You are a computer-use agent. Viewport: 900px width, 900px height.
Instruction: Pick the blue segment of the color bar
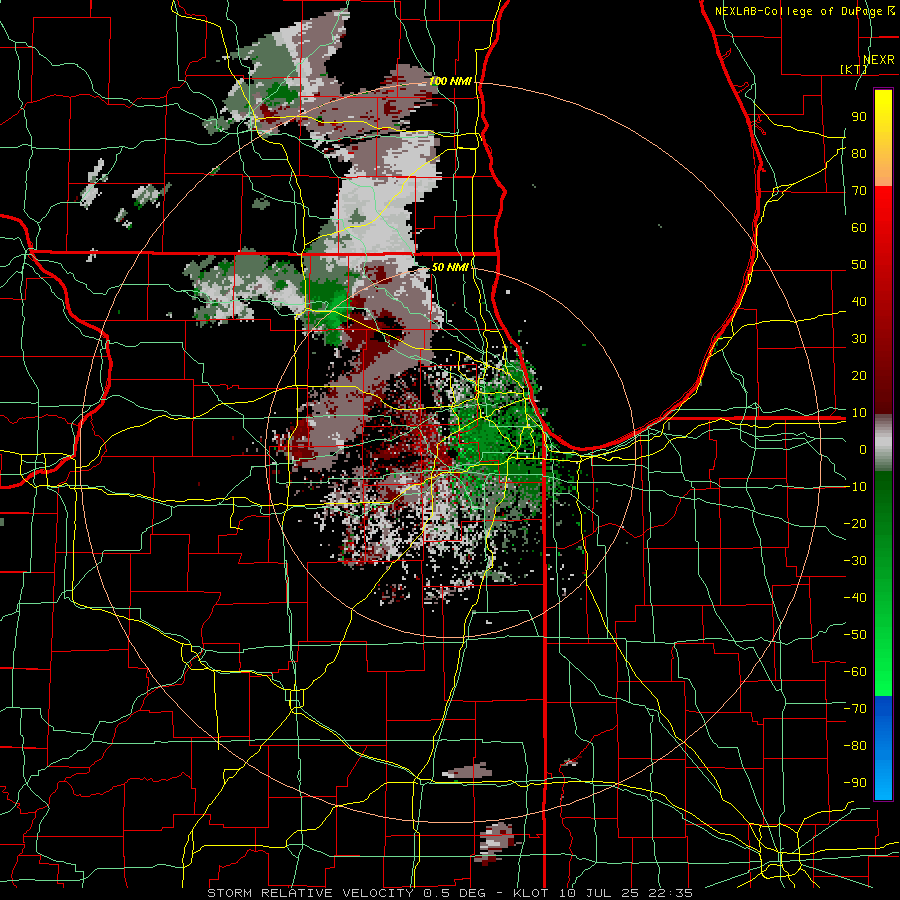click(883, 747)
